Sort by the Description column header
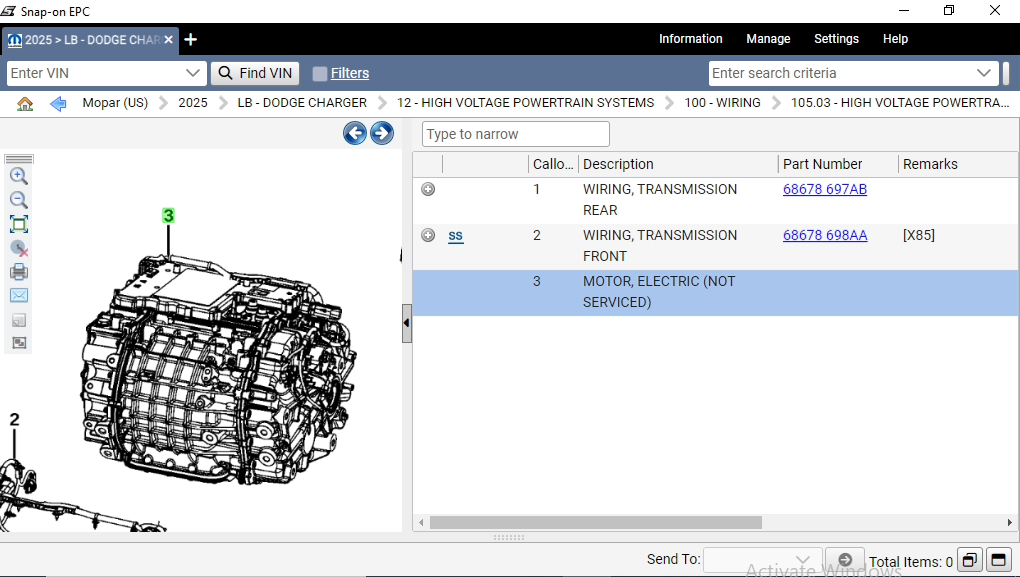Viewport: 1020px width, 577px height. point(678,164)
